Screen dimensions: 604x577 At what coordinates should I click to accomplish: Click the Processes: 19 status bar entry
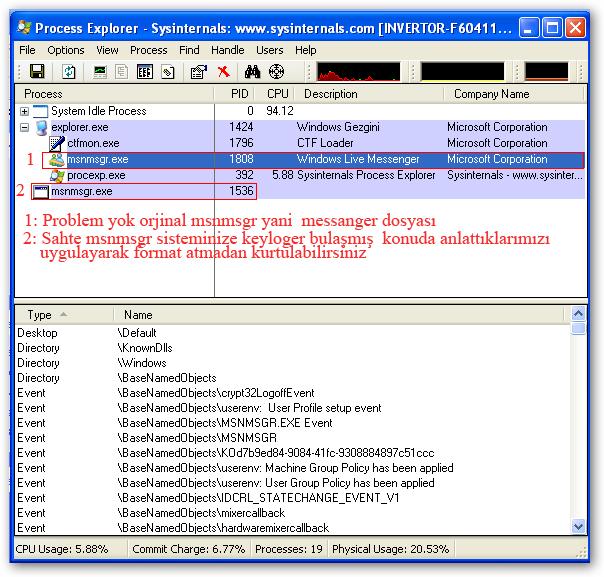click(x=289, y=549)
